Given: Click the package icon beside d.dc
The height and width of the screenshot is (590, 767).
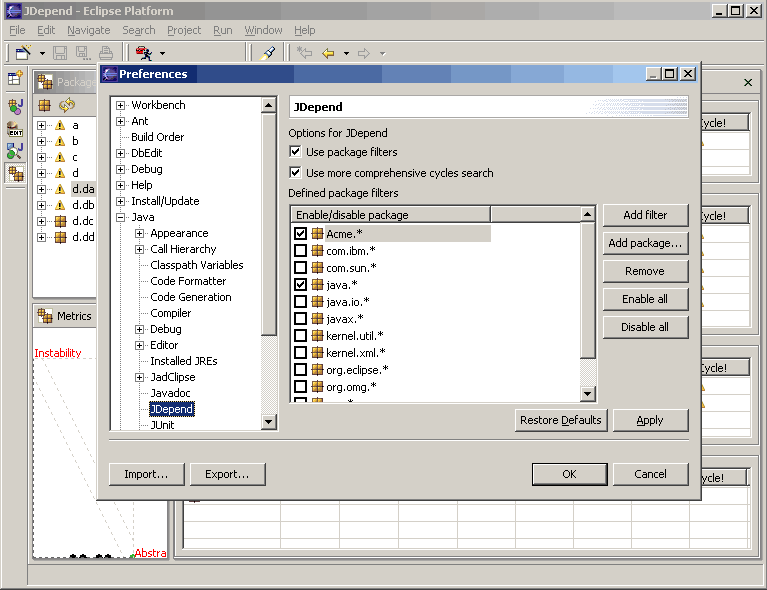Looking at the screenshot, I should pos(60,221).
